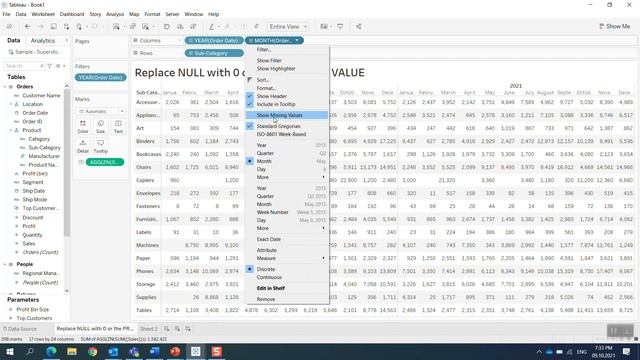Open PowerPoint from the taskbar
Viewport: 640px width, 360px height.
coord(176,351)
